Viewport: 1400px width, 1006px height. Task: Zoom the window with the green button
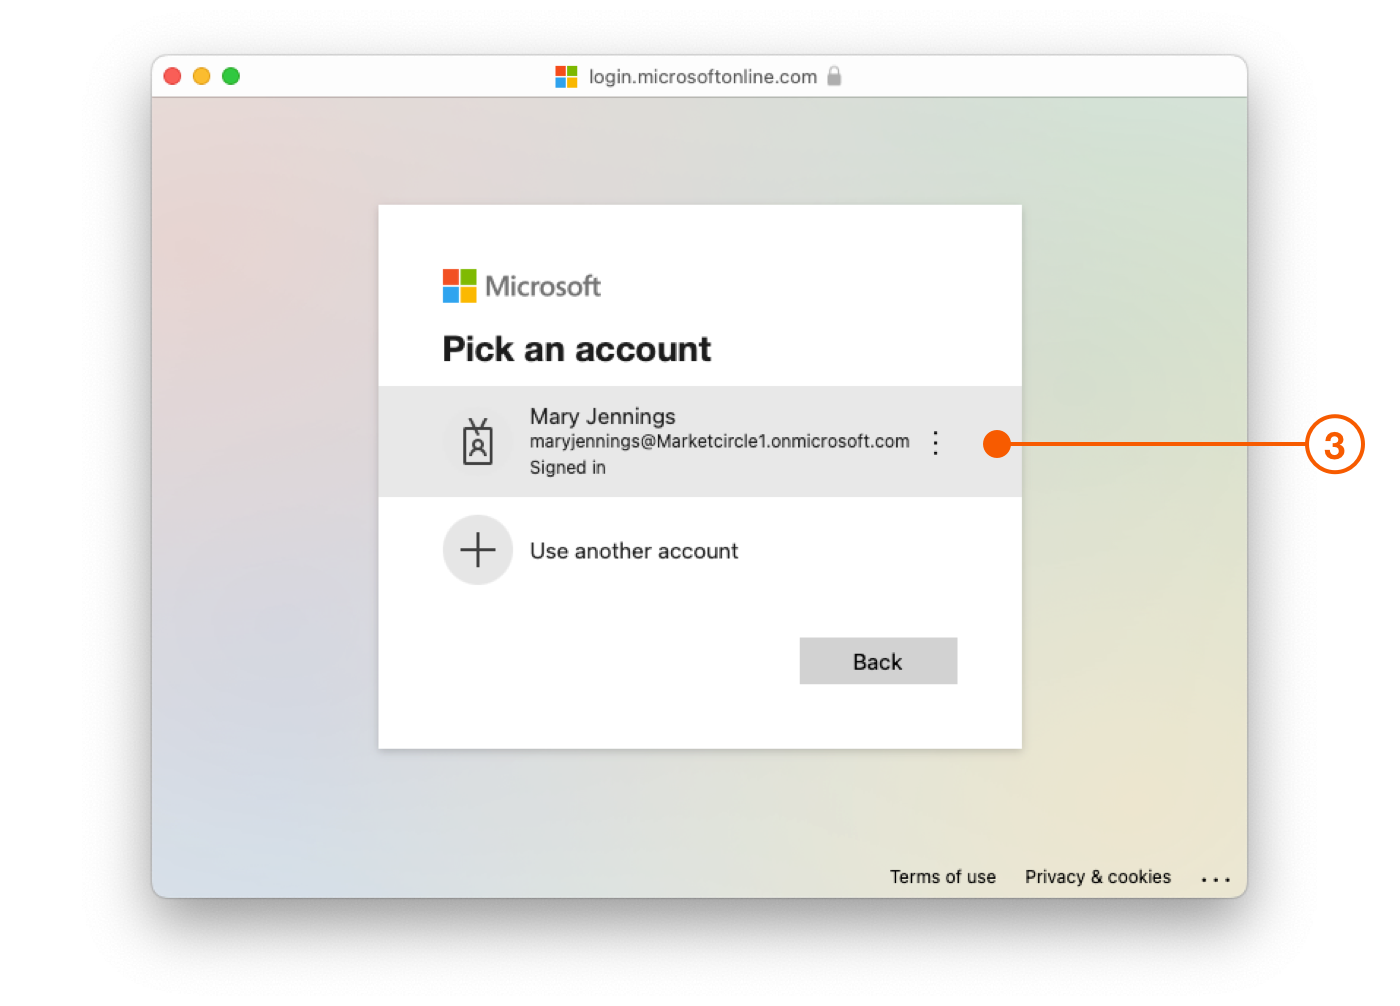pos(231,76)
